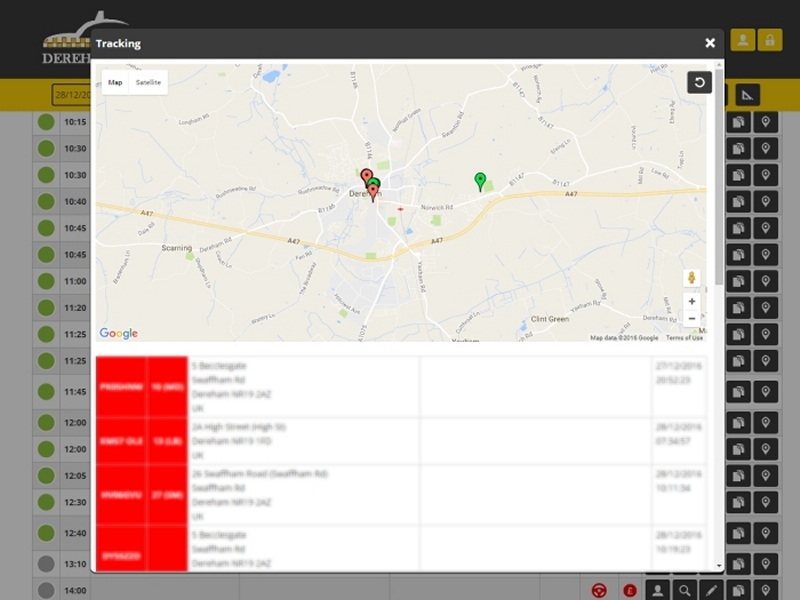This screenshot has width=800, height=600.
Task: Click the padlock icon in header
Action: click(x=769, y=40)
